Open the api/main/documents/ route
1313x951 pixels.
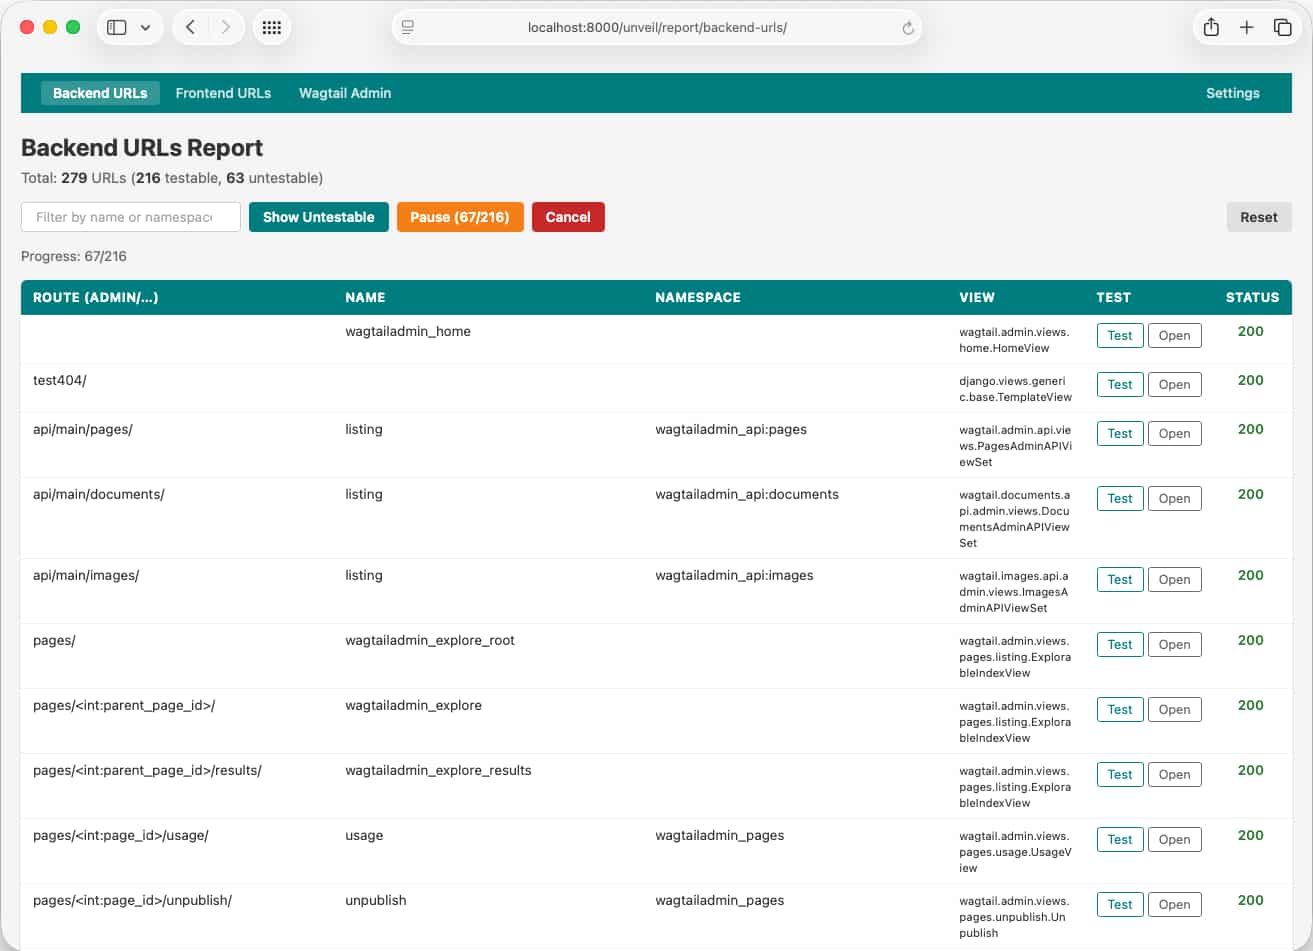[1174, 499]
